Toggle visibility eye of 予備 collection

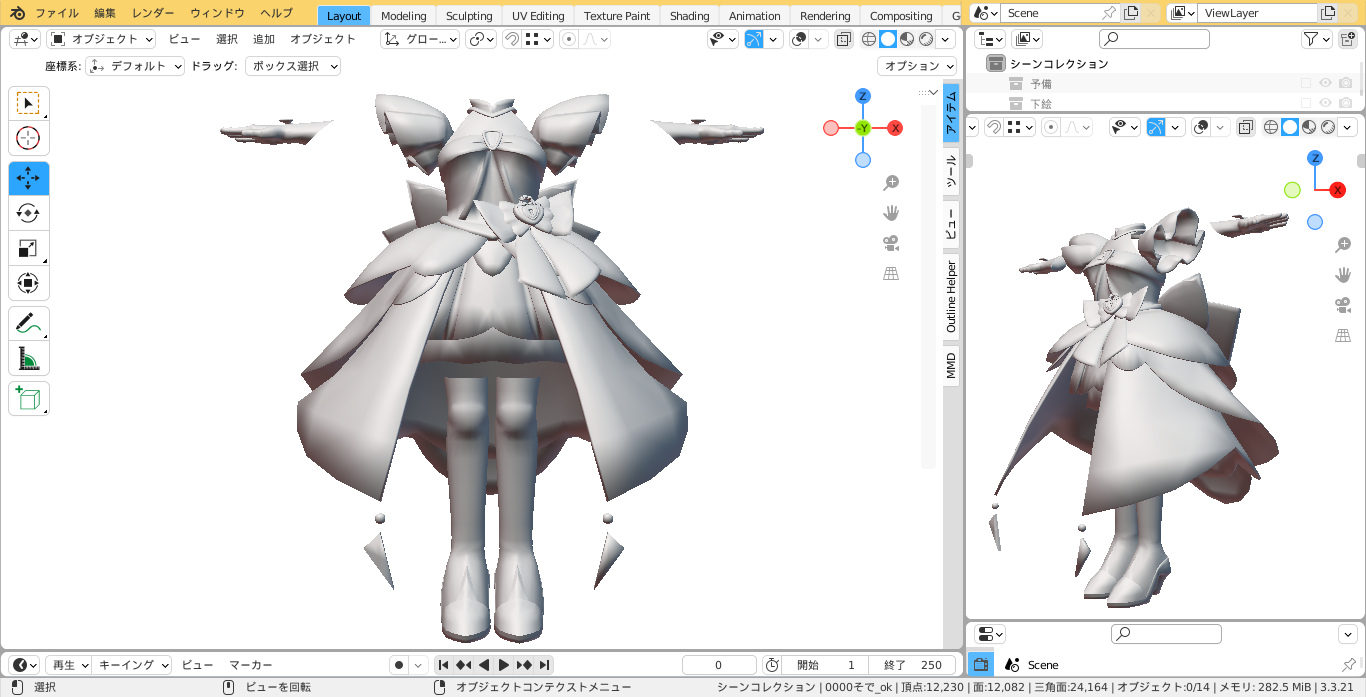1326,84
